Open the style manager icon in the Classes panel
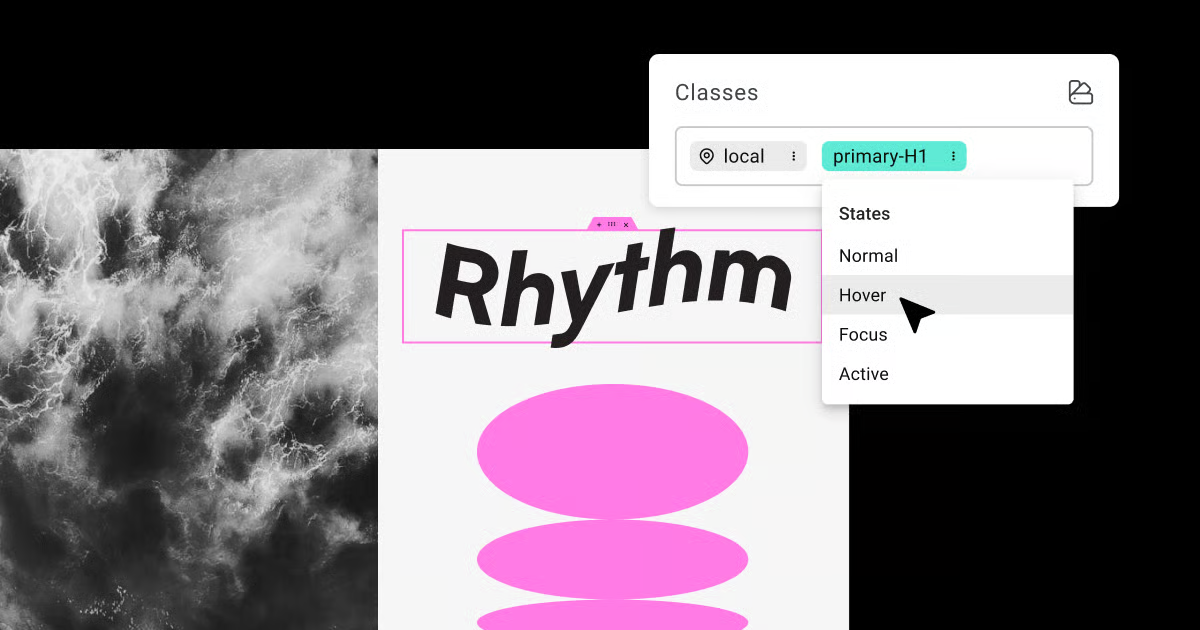The width and height of the screenshot is (1200, 630). coord(1080,92)
